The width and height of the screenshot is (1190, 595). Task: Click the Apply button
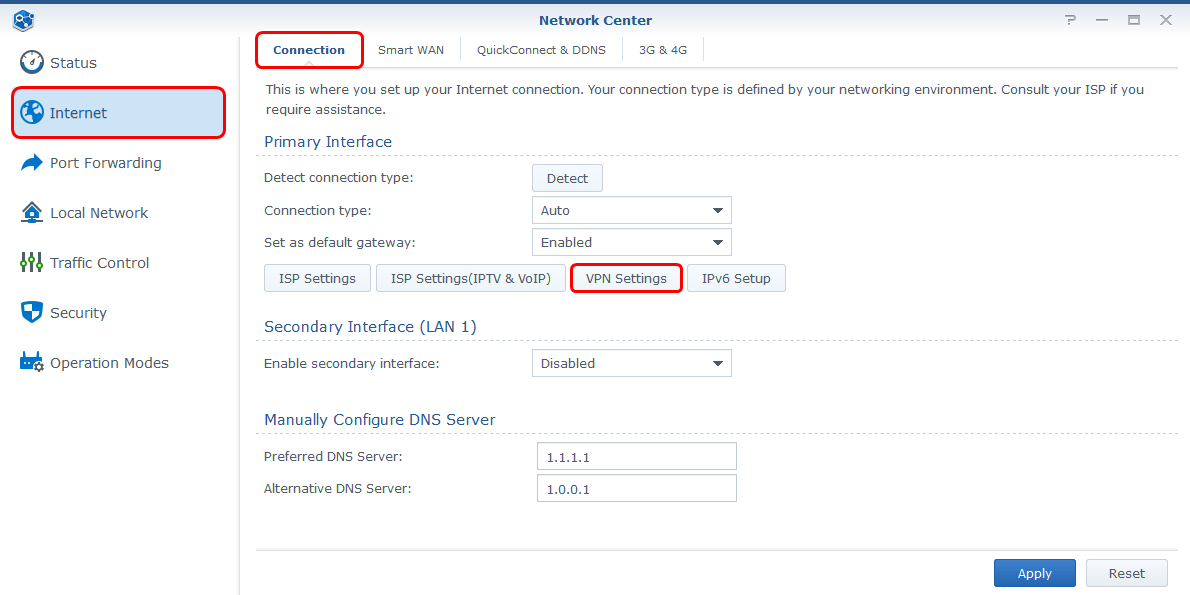pyautogui.click(x=1034, y=572)
